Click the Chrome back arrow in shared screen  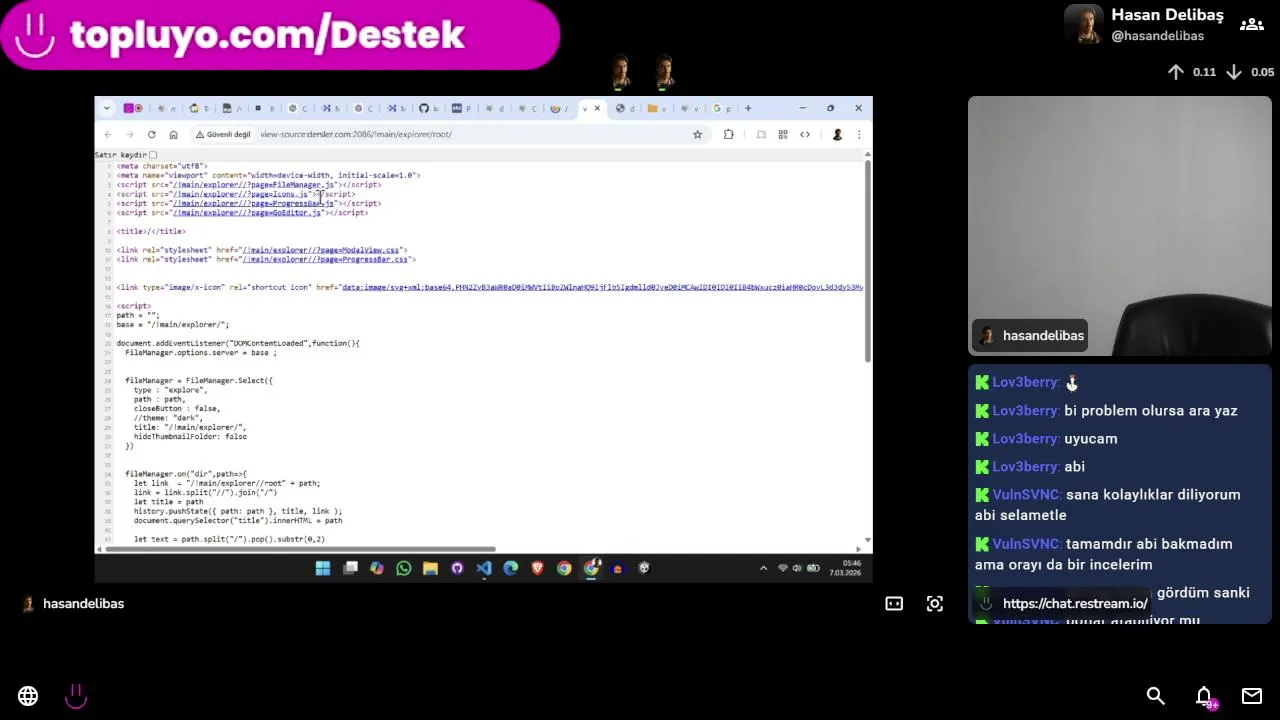[108, 134]
